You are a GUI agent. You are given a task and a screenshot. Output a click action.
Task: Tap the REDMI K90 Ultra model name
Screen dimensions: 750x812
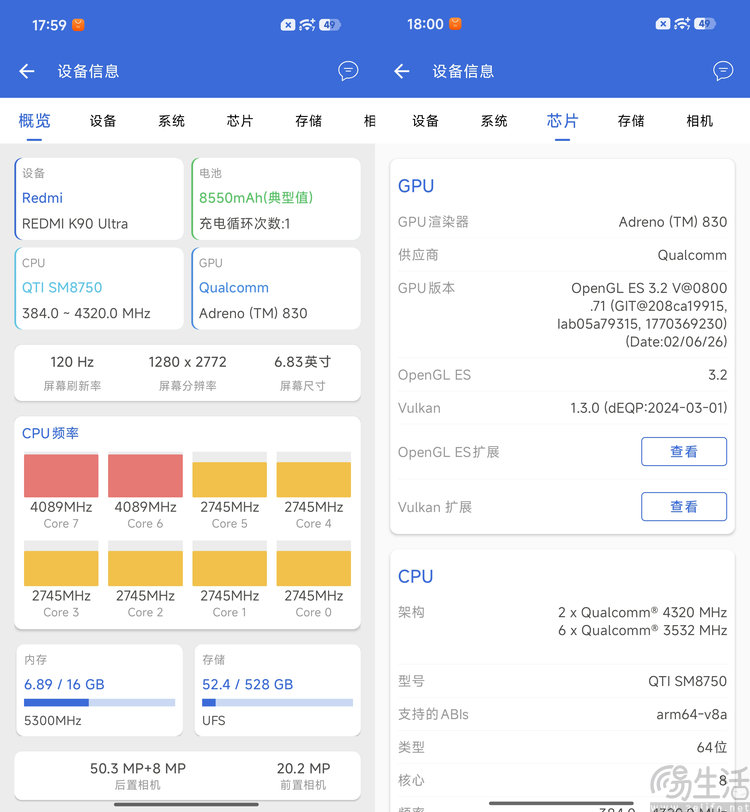click(75, 224)
